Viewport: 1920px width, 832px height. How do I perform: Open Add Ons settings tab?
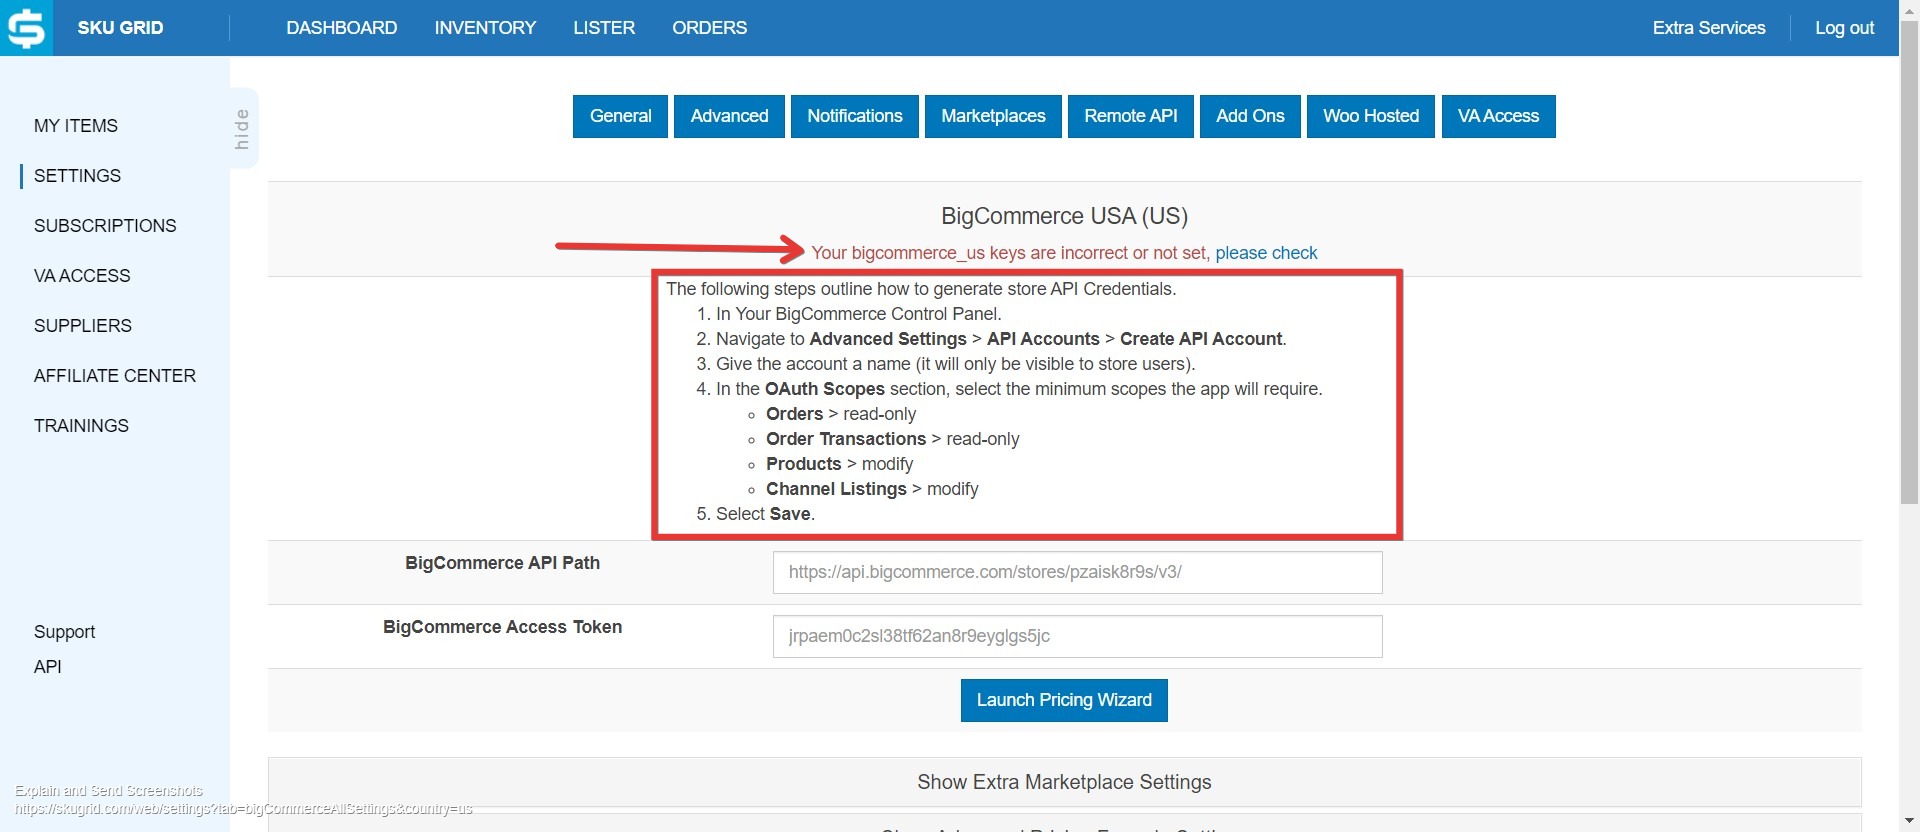1250,116
